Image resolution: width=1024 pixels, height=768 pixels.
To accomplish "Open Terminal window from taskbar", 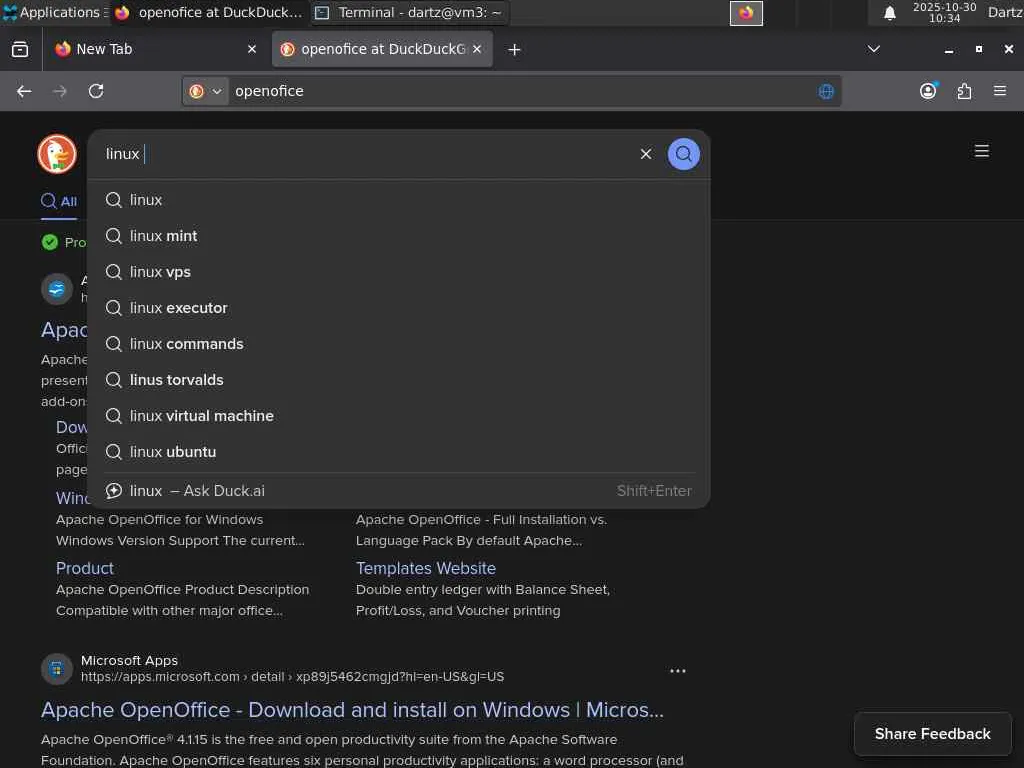I will pos(409,12).
